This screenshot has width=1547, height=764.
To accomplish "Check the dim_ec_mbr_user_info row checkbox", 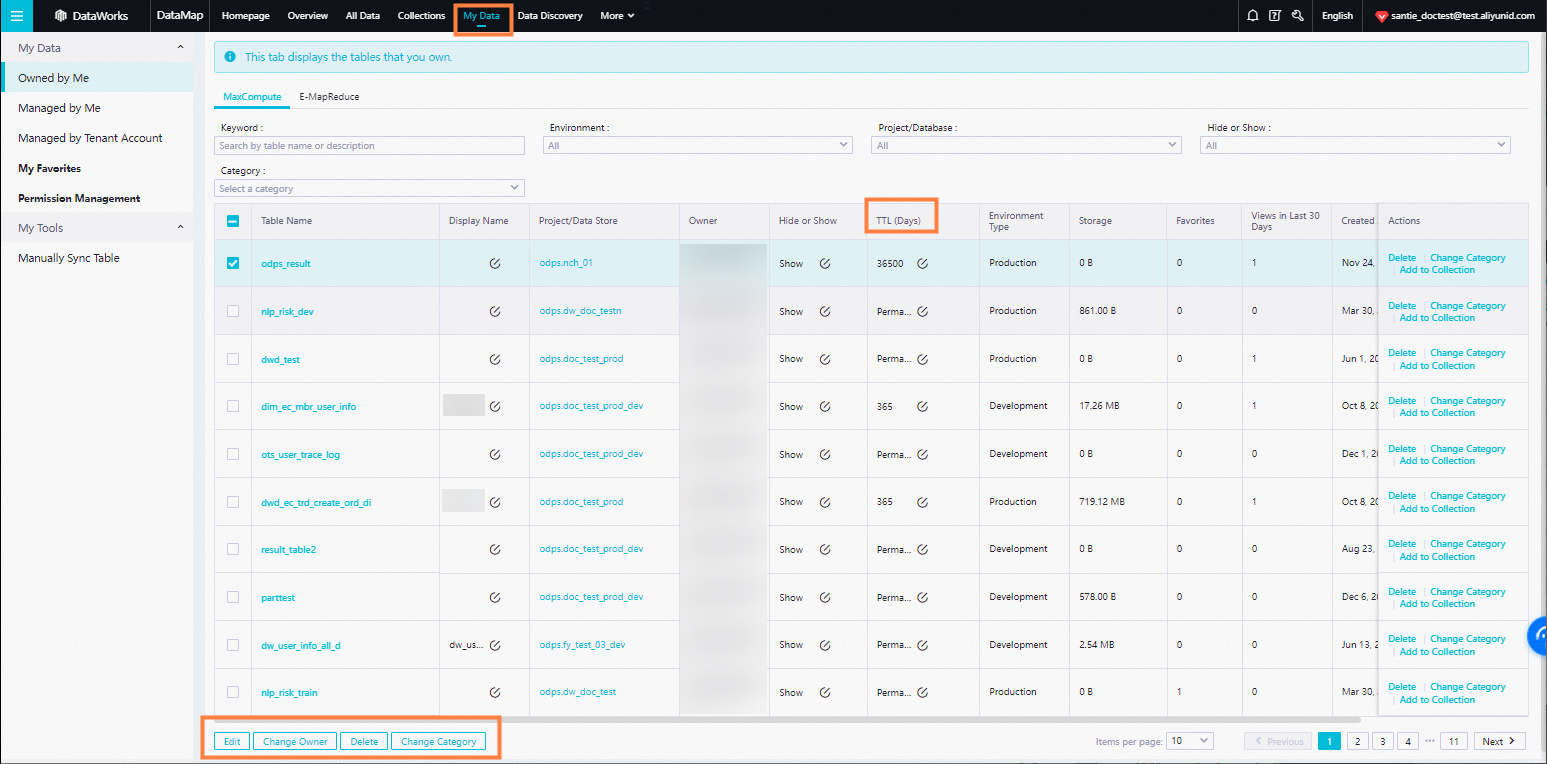I will click(x=233, y=407).
